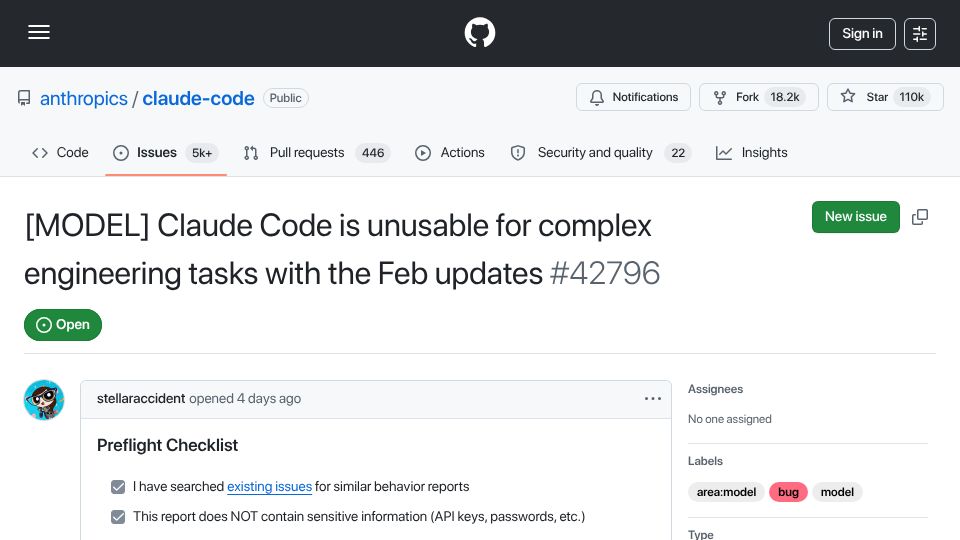Select the model label pill
960x540 pixels.
(837, 492)
